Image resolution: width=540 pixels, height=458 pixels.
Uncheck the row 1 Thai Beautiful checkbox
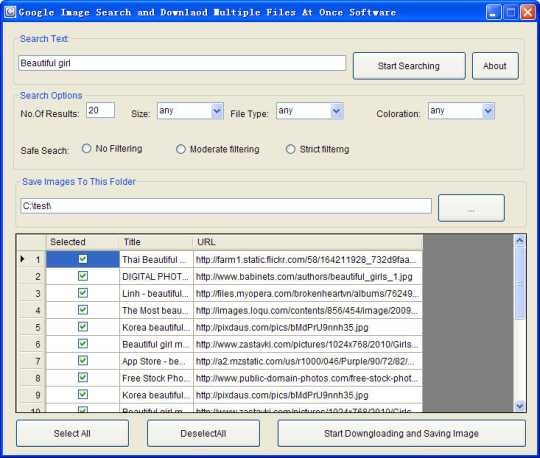pos(83,259)
